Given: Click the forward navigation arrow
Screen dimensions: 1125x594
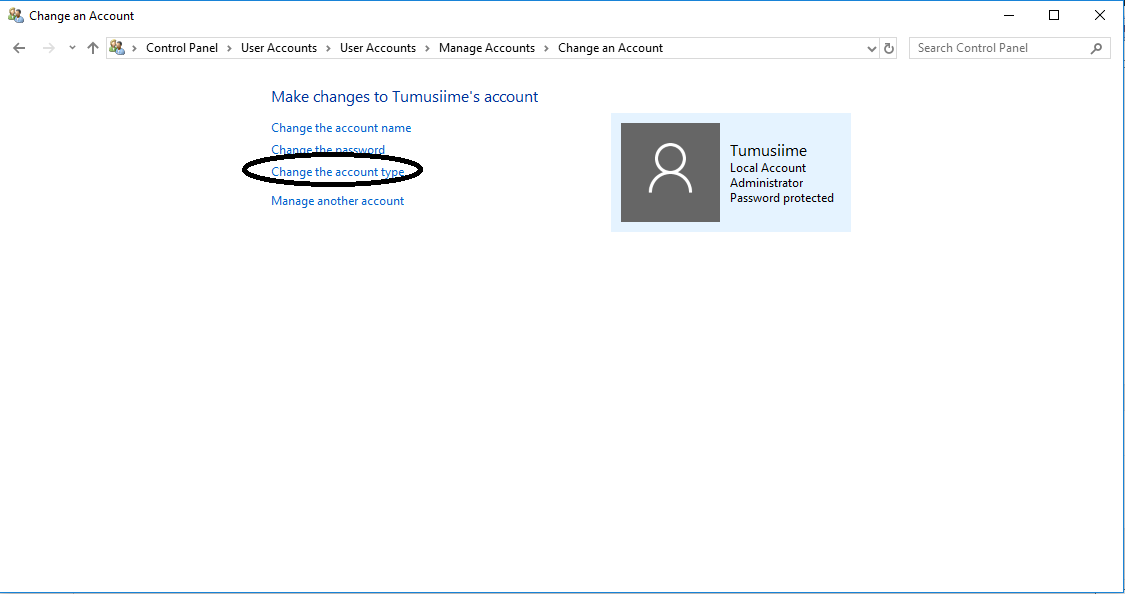Looking at the screenshot, I should pos(47,47).
